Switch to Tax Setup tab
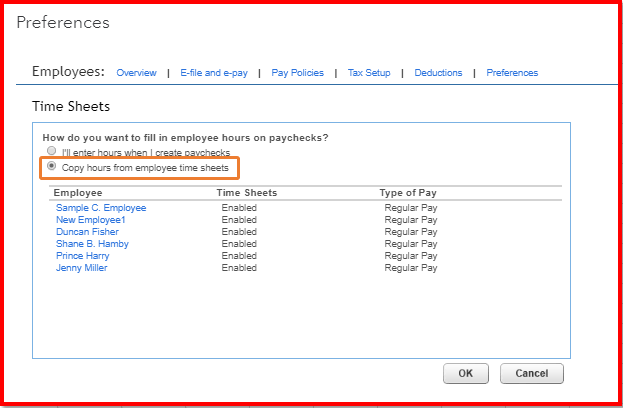 369,73
